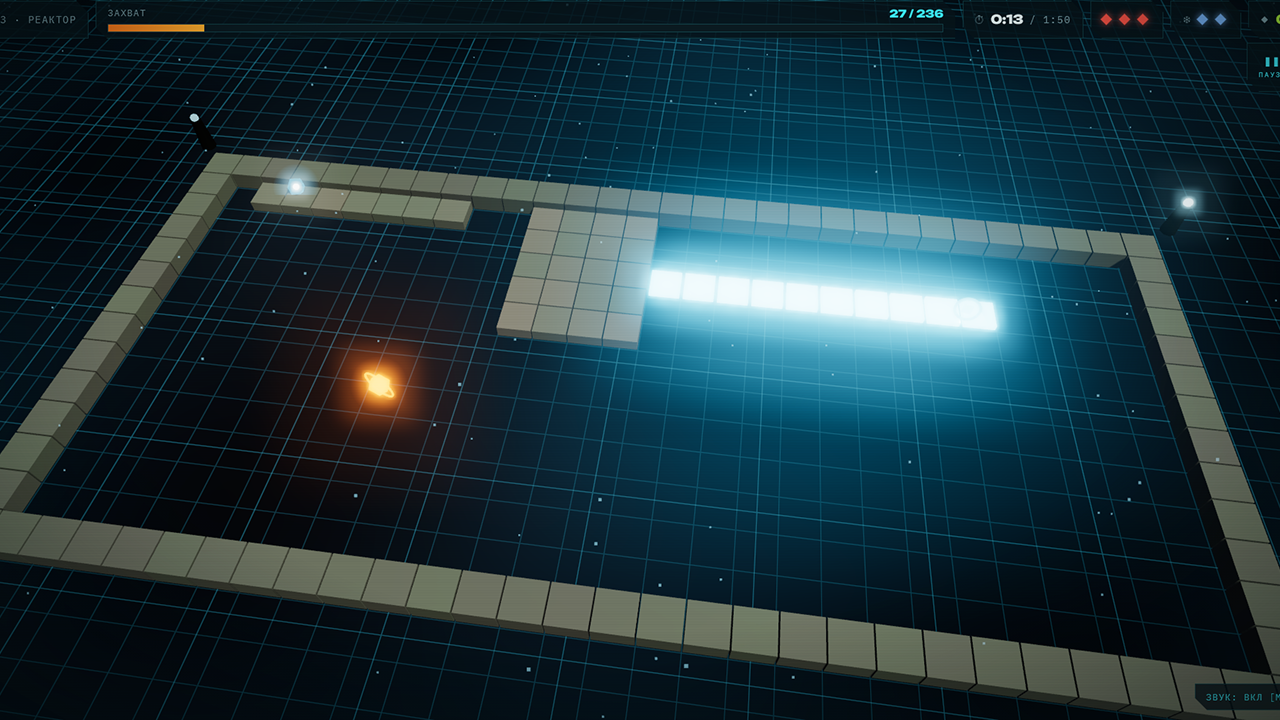This screenshot has height=720, width=1280.
Task: Click the glowing orange player orb
Action: pyautogui.click(x=378, y=384)
